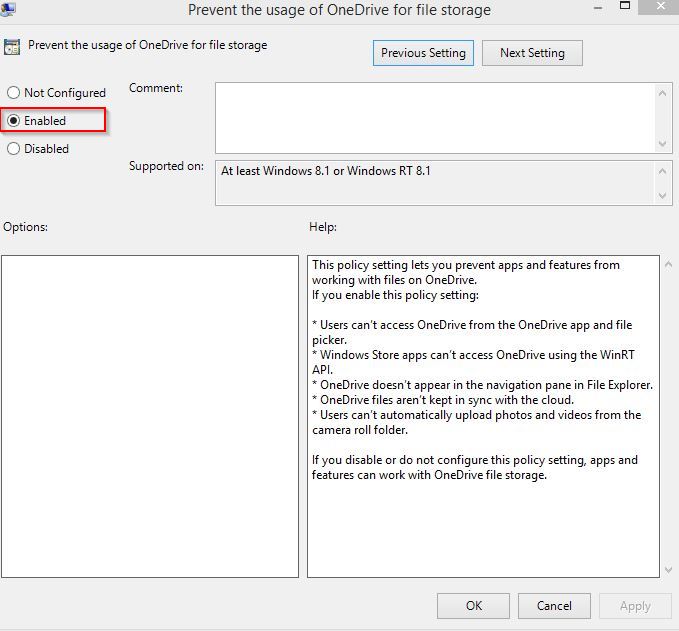The width and height of the screenshot is (679, 631).
Task: Click the 'Help:' label
Action: [323, 227]
